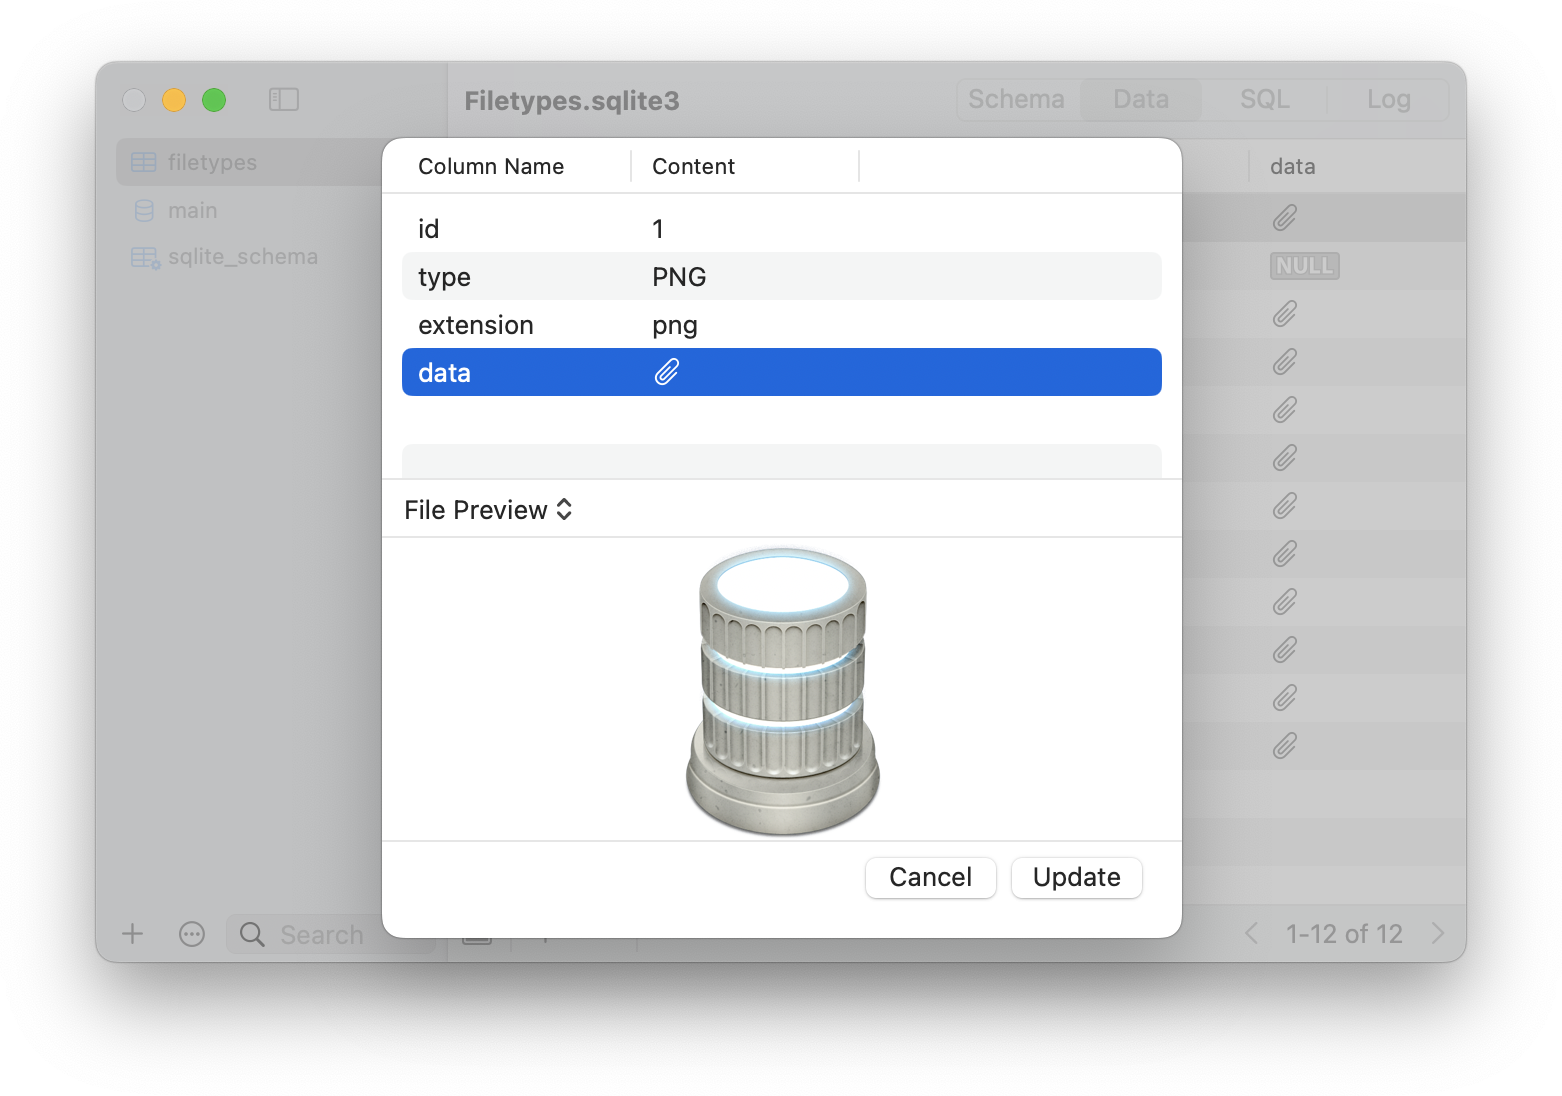Go to next page of records
The width and height of the screenshot is (1562, 1096).
pos(1438,933)
